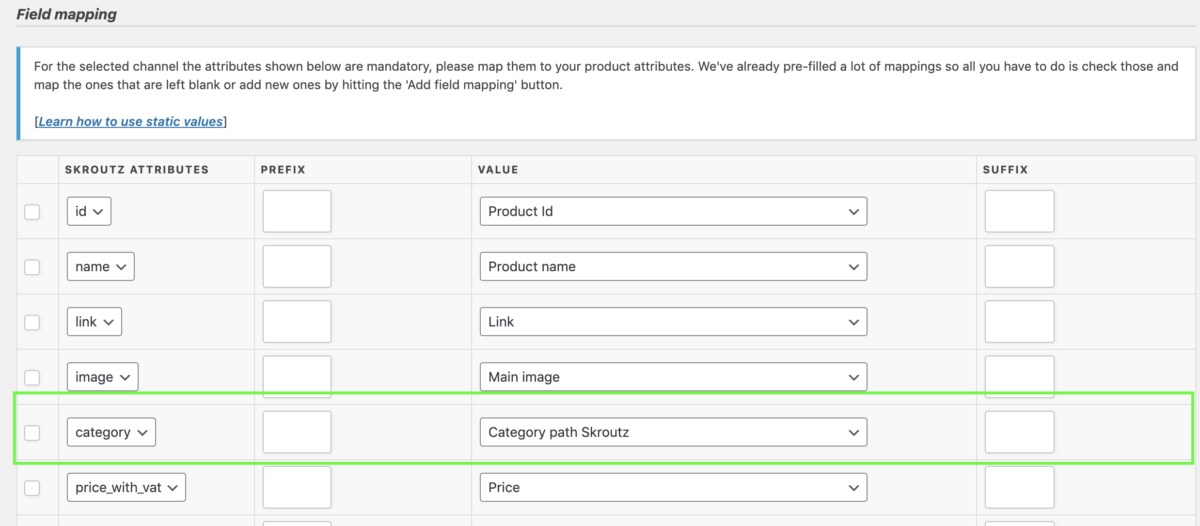Viewport: 1200px width, 526px height.
Task: Expand the Price value dropdown
Action: point(673,487)
